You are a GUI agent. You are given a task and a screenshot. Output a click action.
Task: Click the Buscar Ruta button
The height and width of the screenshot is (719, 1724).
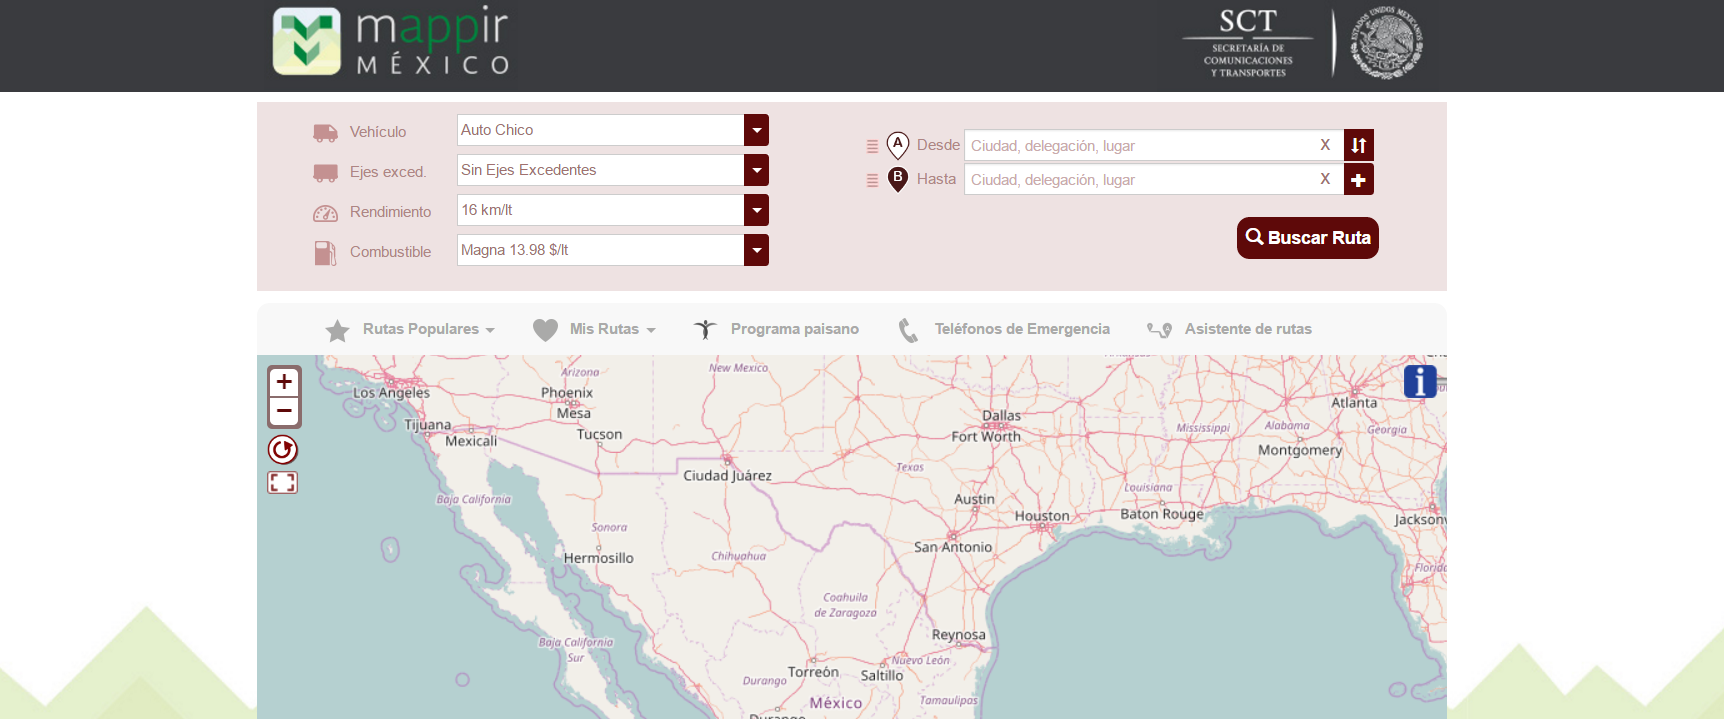(x=1308, y=238)
